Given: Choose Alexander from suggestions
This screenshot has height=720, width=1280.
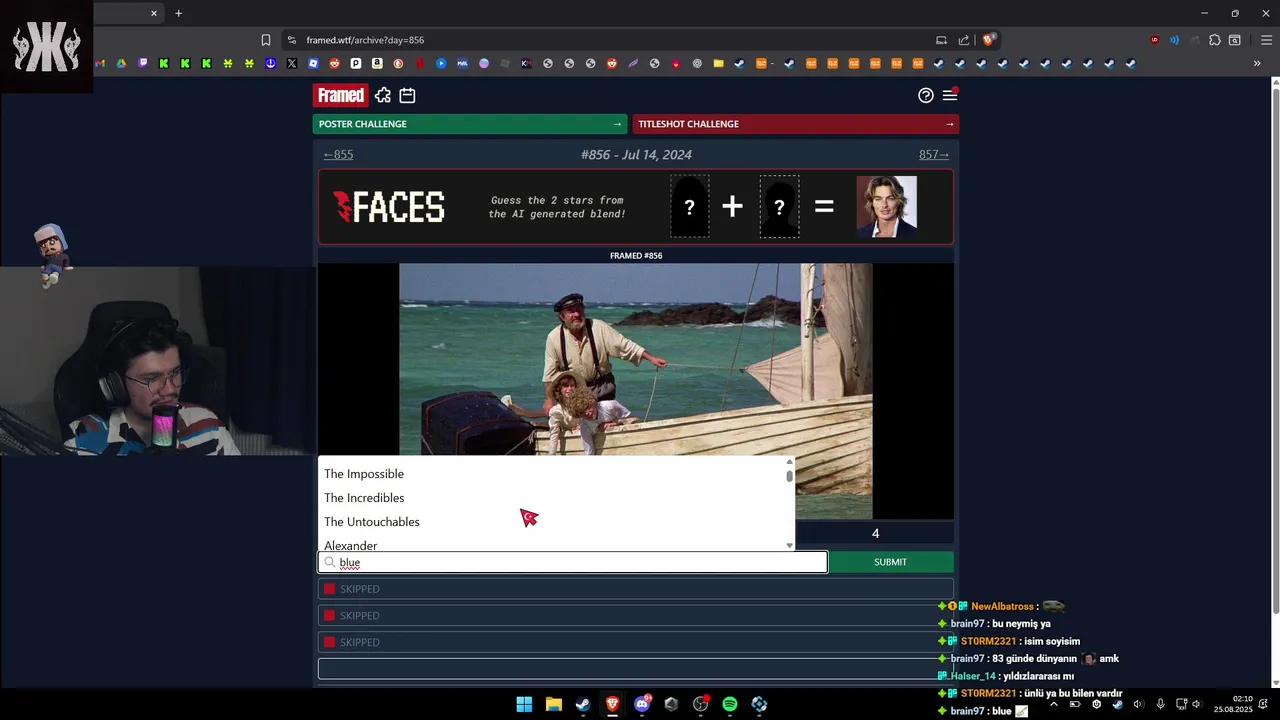Looking at the screenshot, I should (351, 545).
